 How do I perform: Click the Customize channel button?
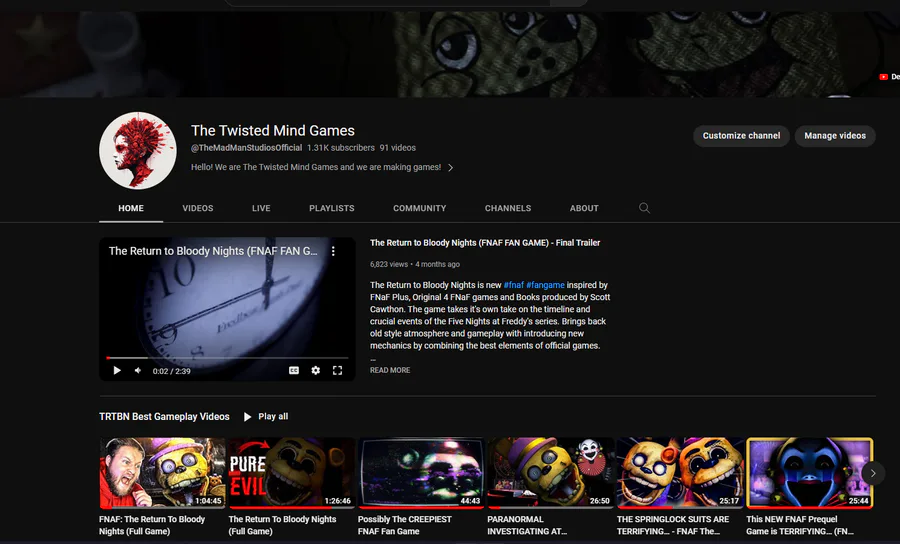[x=742, y=136]
